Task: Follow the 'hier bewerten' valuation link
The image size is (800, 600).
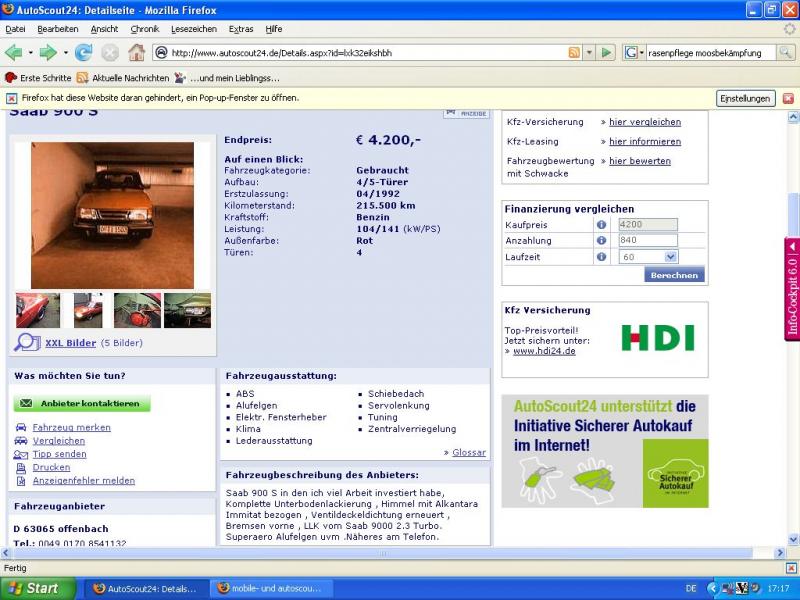Action: point(640,161)
